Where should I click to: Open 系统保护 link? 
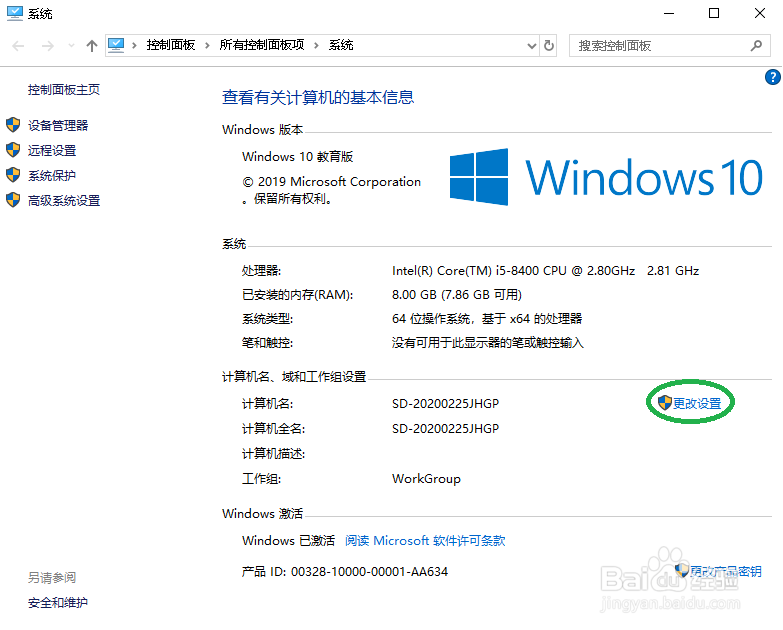51,175
